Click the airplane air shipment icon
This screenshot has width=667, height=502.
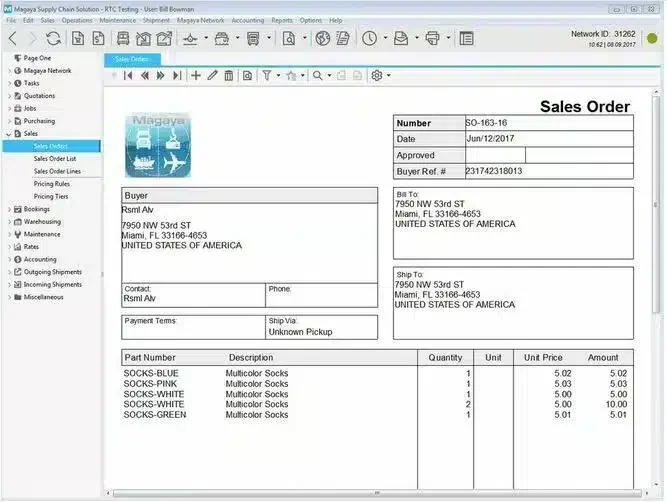click(x=190, y=39)
